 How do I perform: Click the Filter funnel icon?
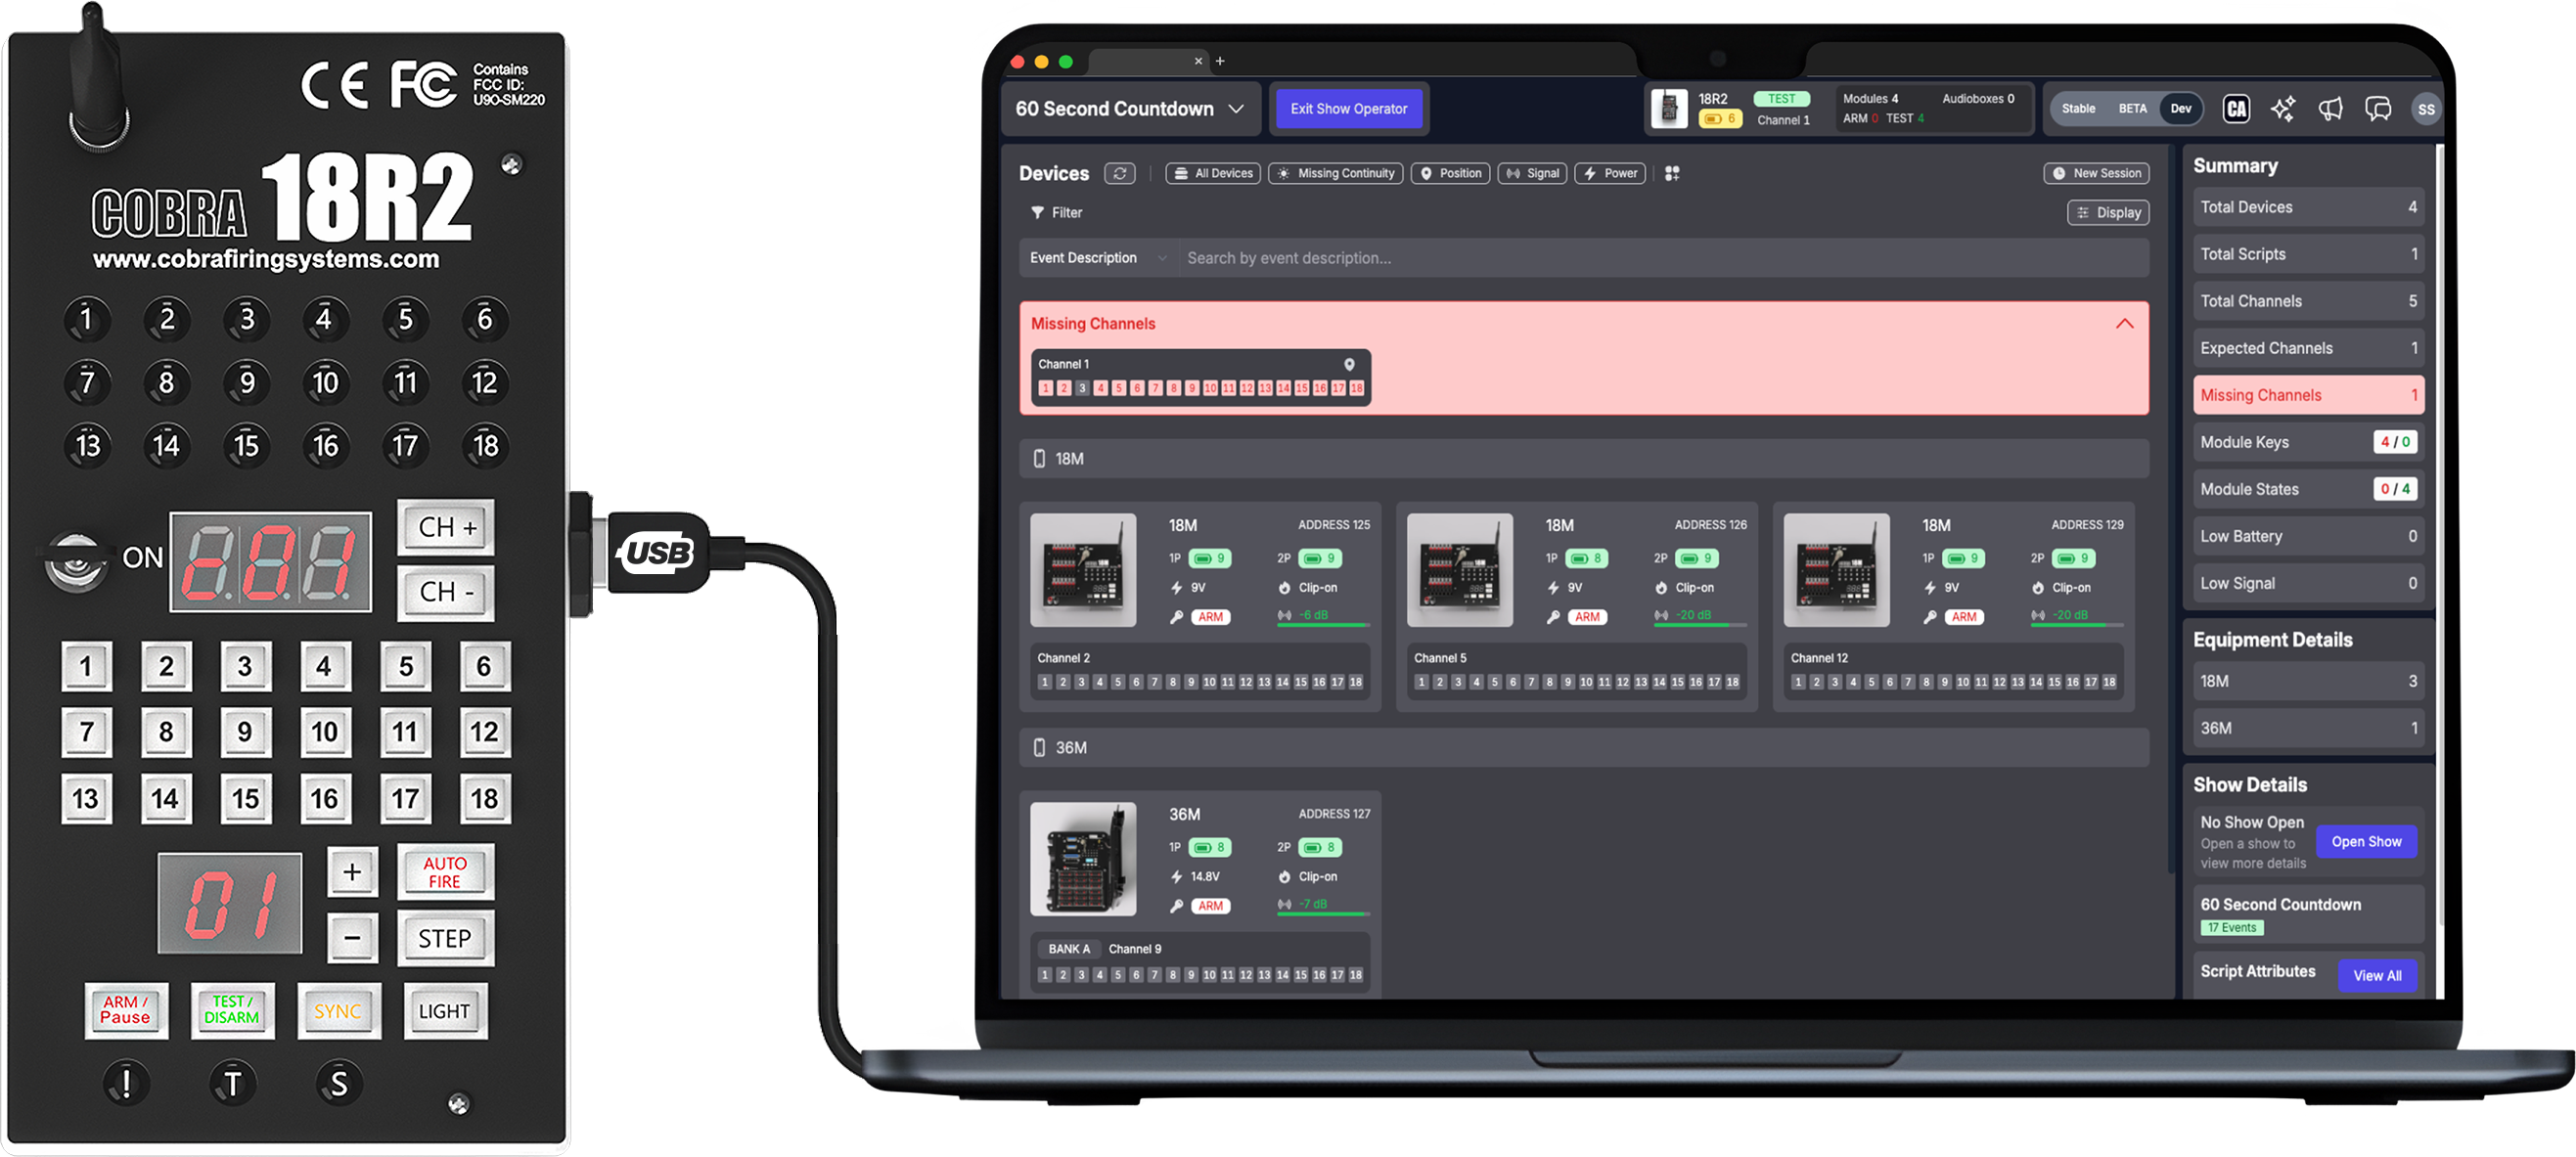point(1037,212)
